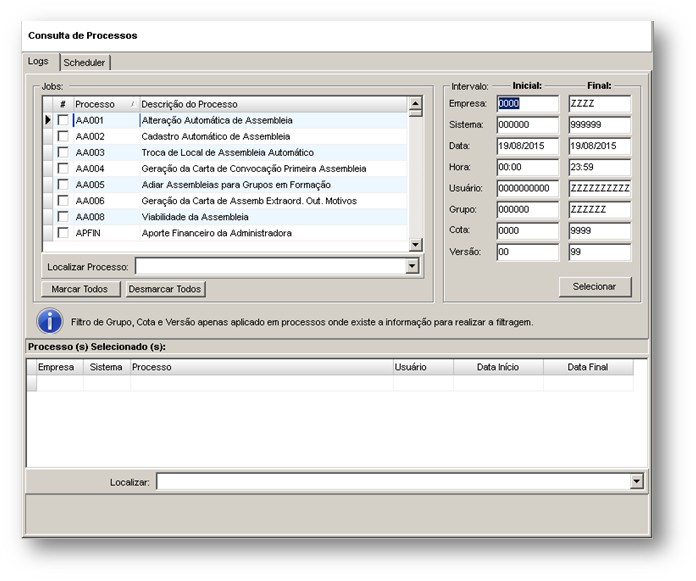Image resolution: width=696 pixels, height=581 pixels.
Task: Click the Data Final column header
Action: point(588,367)
